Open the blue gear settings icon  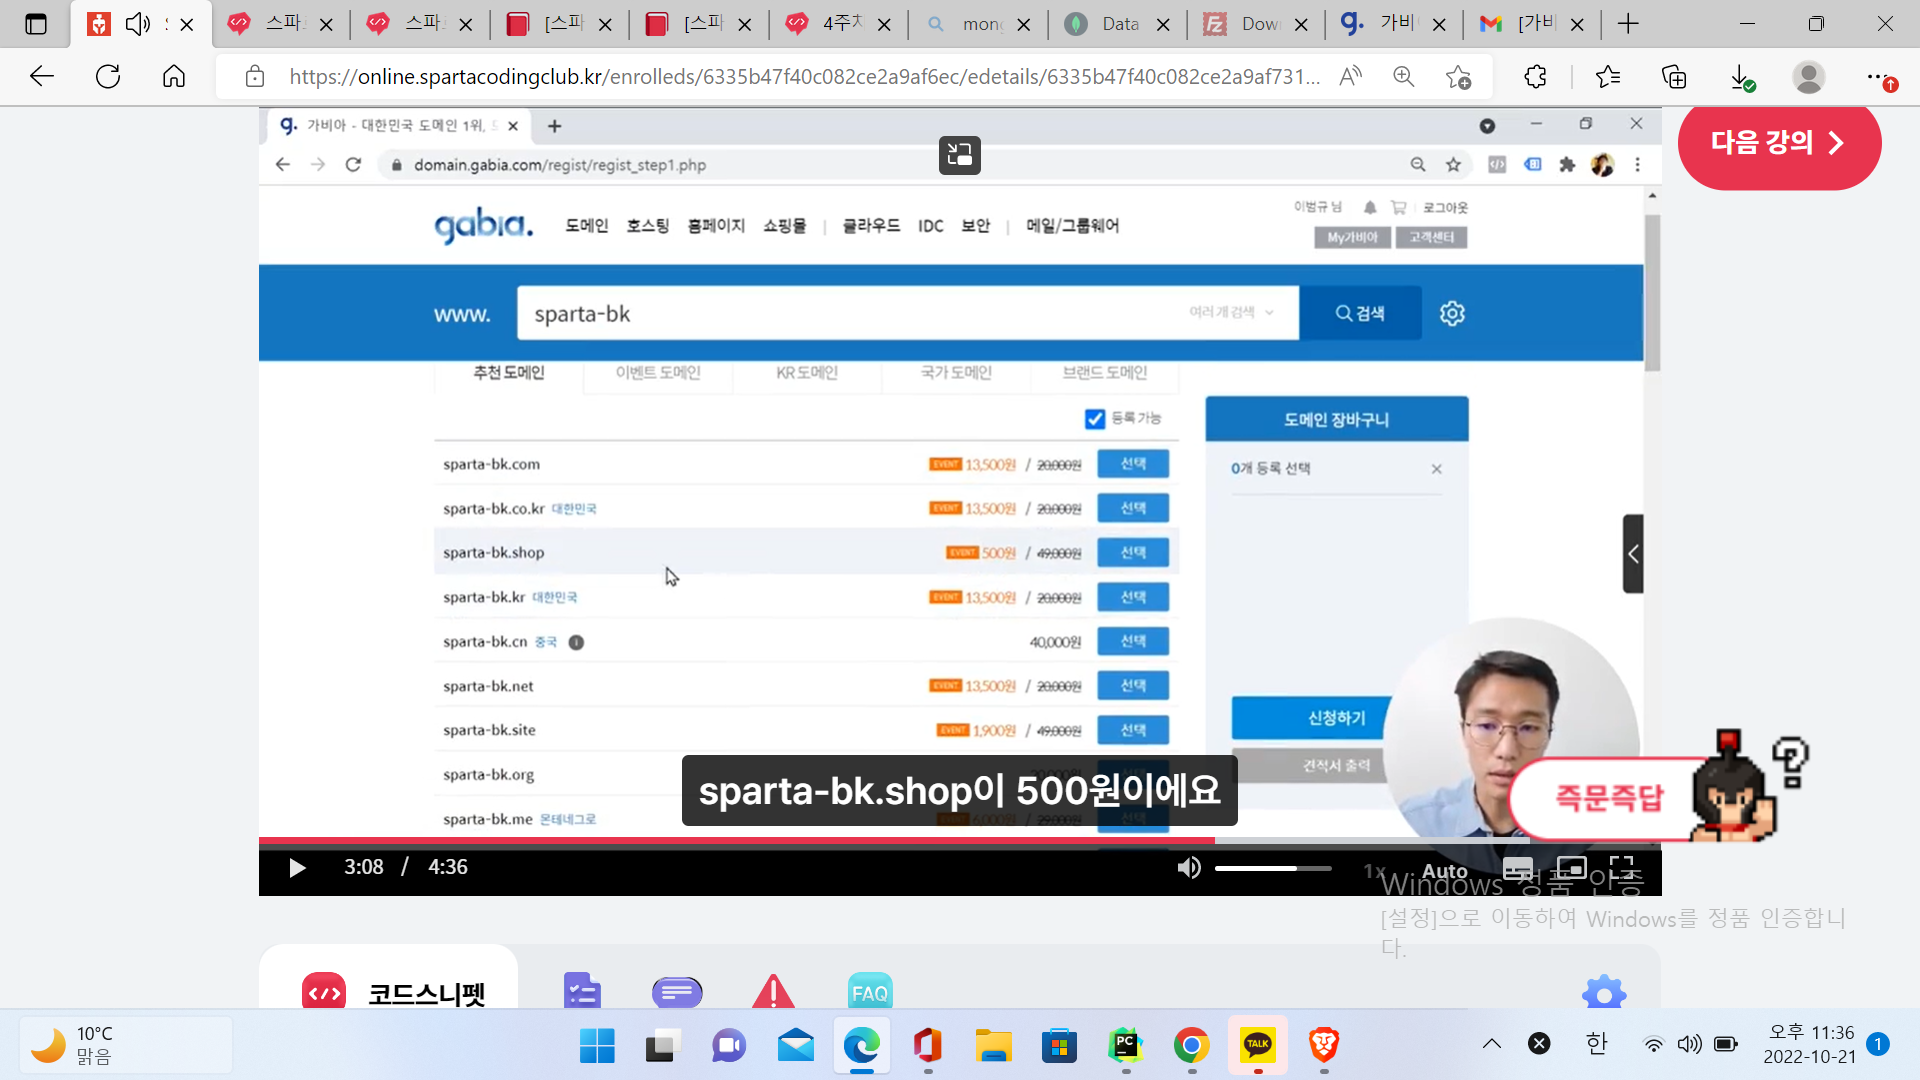pos(1604,993)
